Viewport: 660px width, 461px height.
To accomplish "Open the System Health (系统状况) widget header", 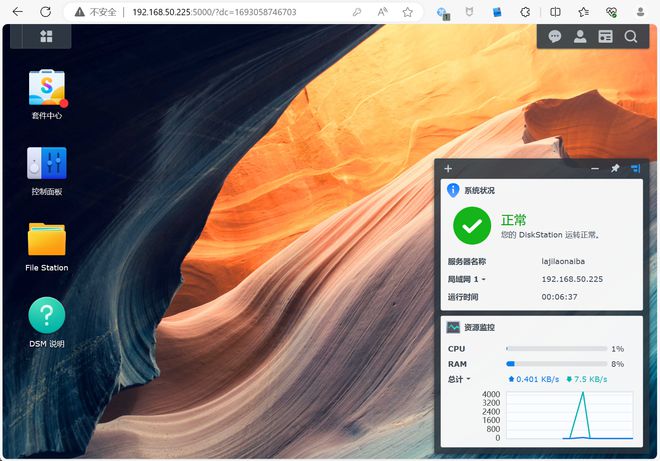I will (x=479, y=190).
